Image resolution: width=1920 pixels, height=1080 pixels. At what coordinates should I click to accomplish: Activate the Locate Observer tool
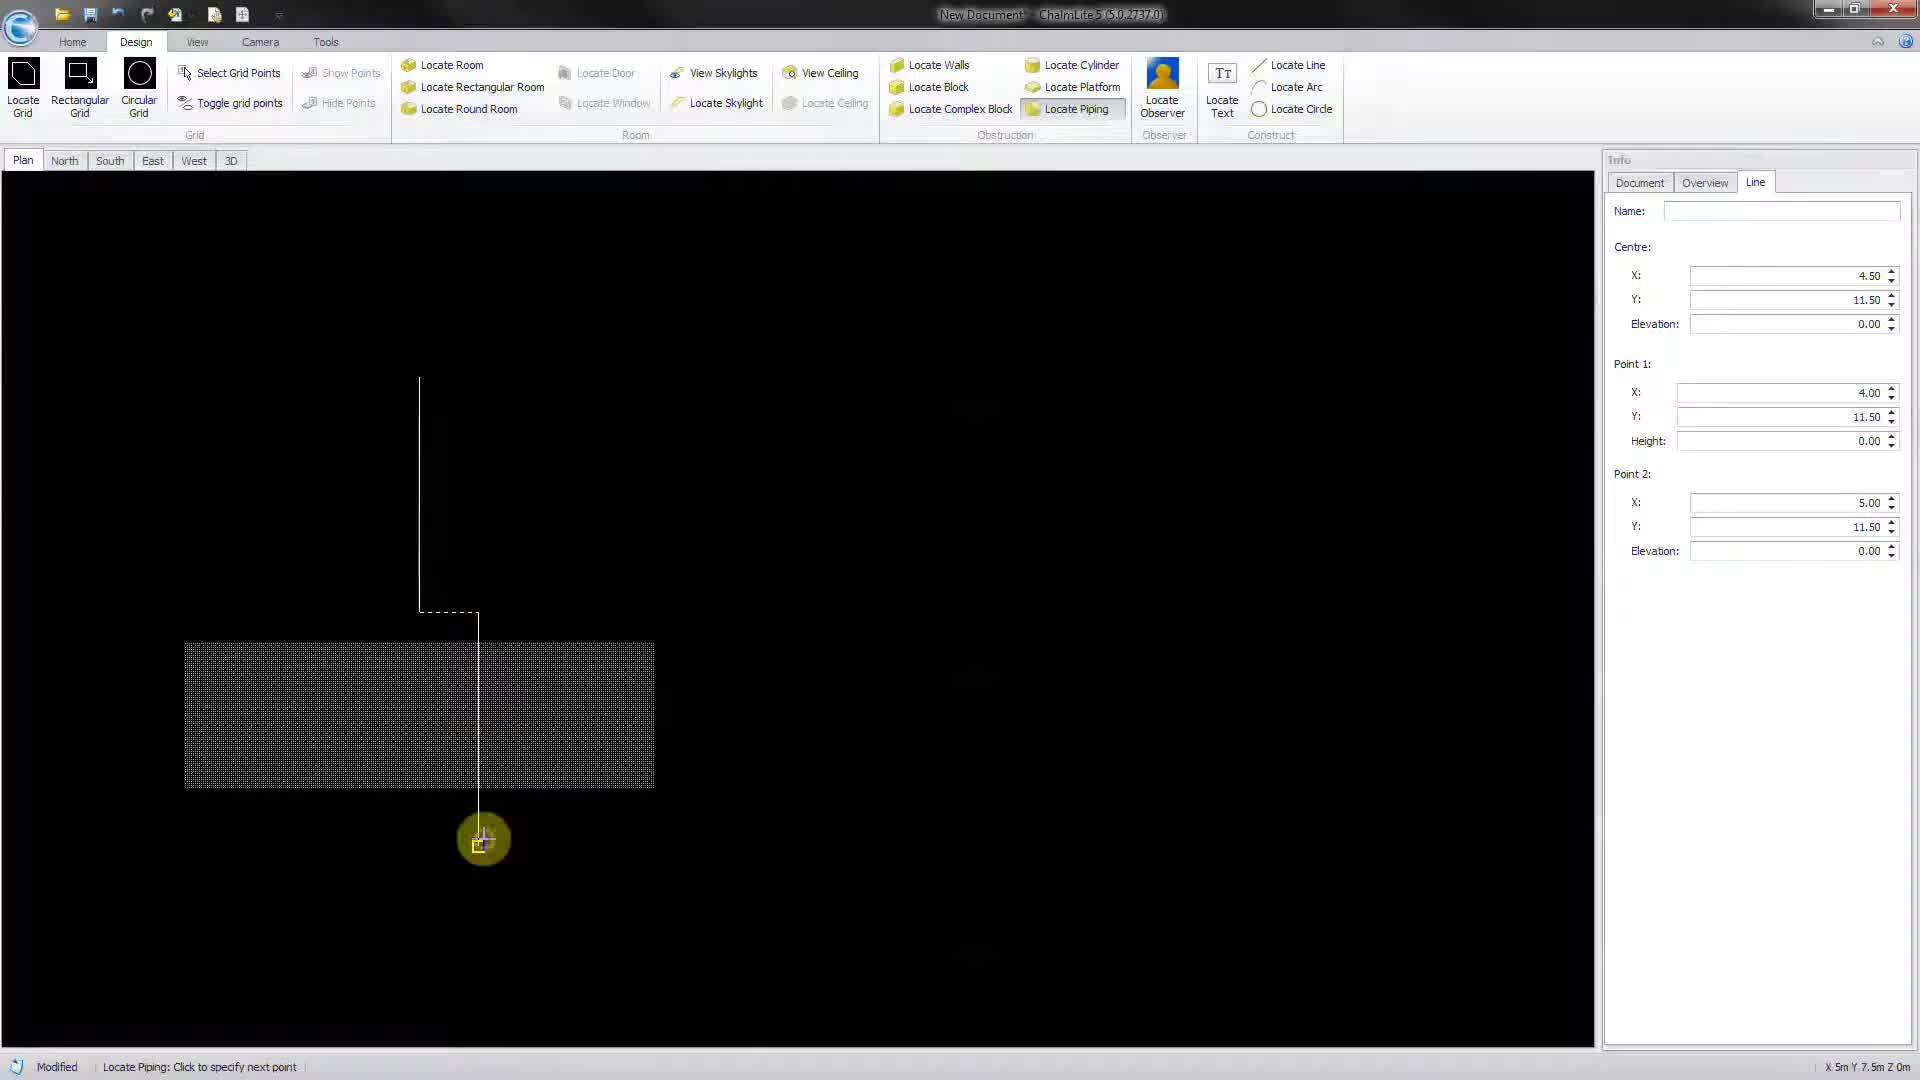[x=1162, y=87]
